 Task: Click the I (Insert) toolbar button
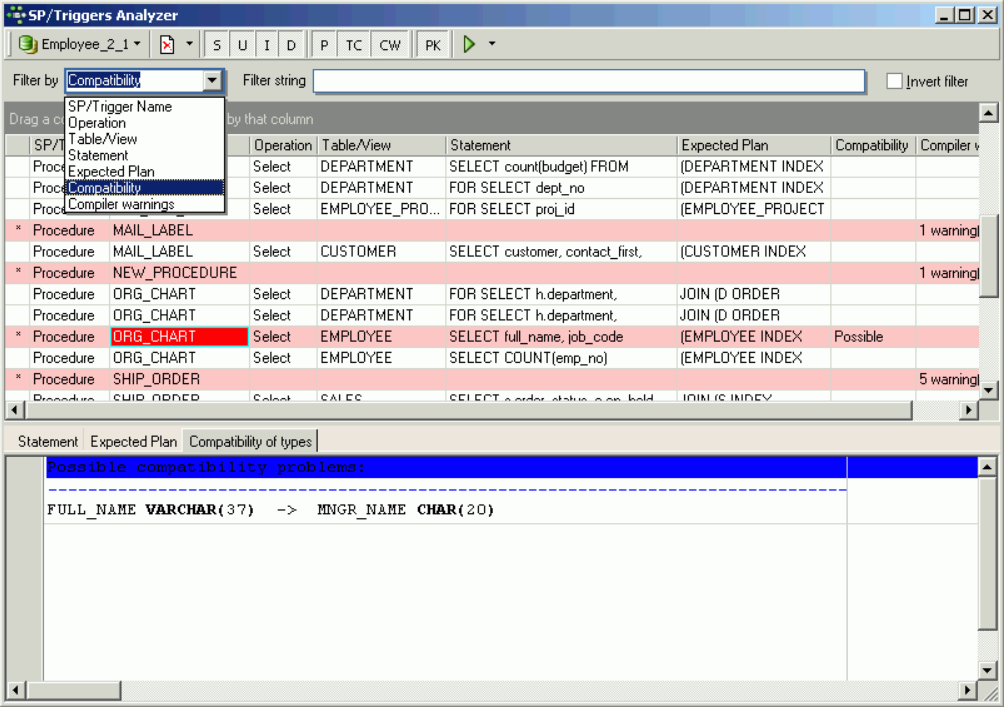click(x=267, y=45)
